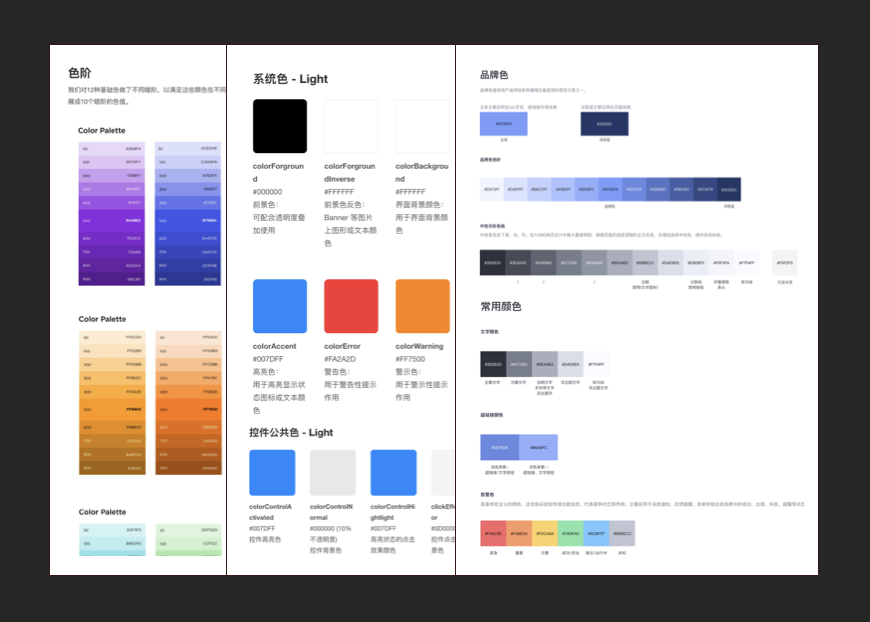Select the yellow alert color swatch
Screen dimensions: 870x622
point(544,533)
